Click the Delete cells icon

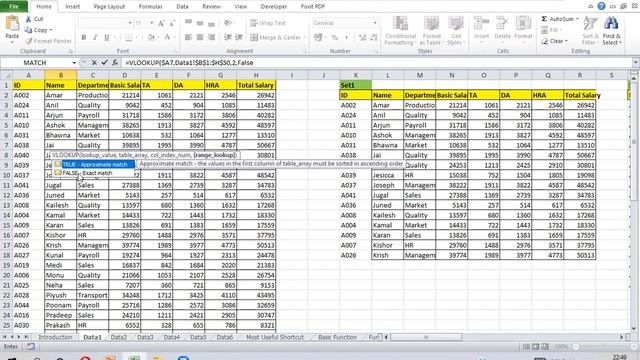(502, 23)
